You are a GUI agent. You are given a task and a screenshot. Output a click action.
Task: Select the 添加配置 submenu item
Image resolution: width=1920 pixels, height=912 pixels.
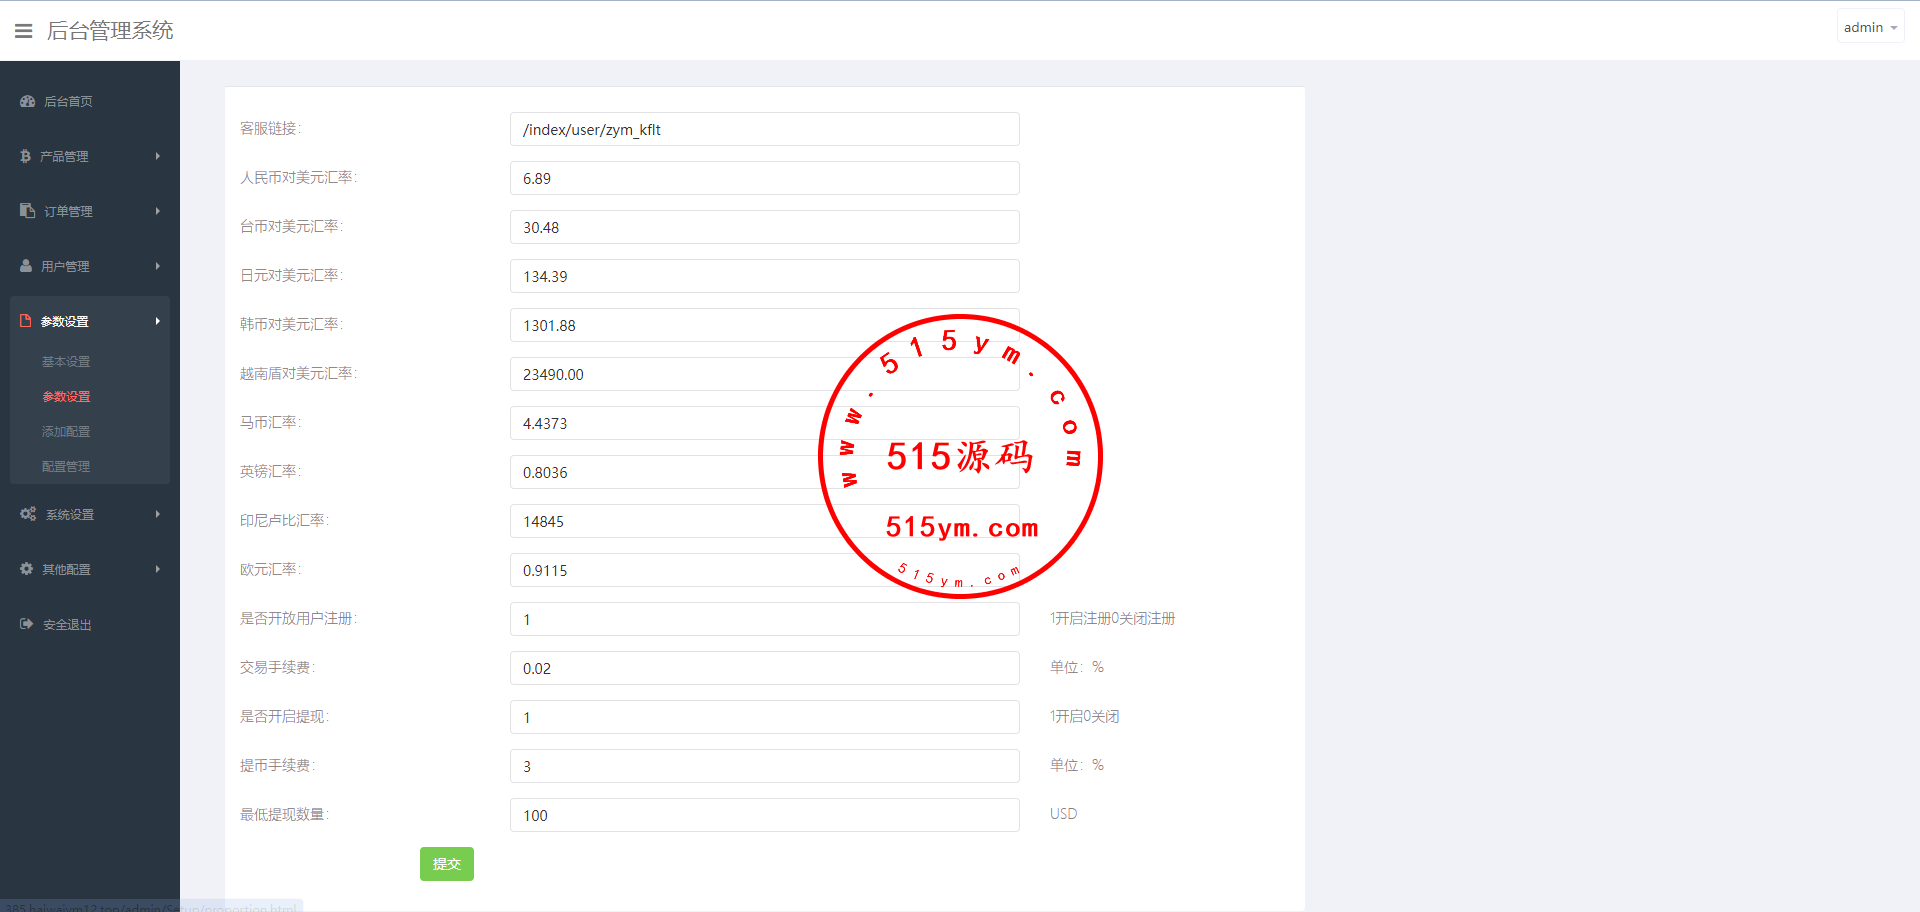66,432
